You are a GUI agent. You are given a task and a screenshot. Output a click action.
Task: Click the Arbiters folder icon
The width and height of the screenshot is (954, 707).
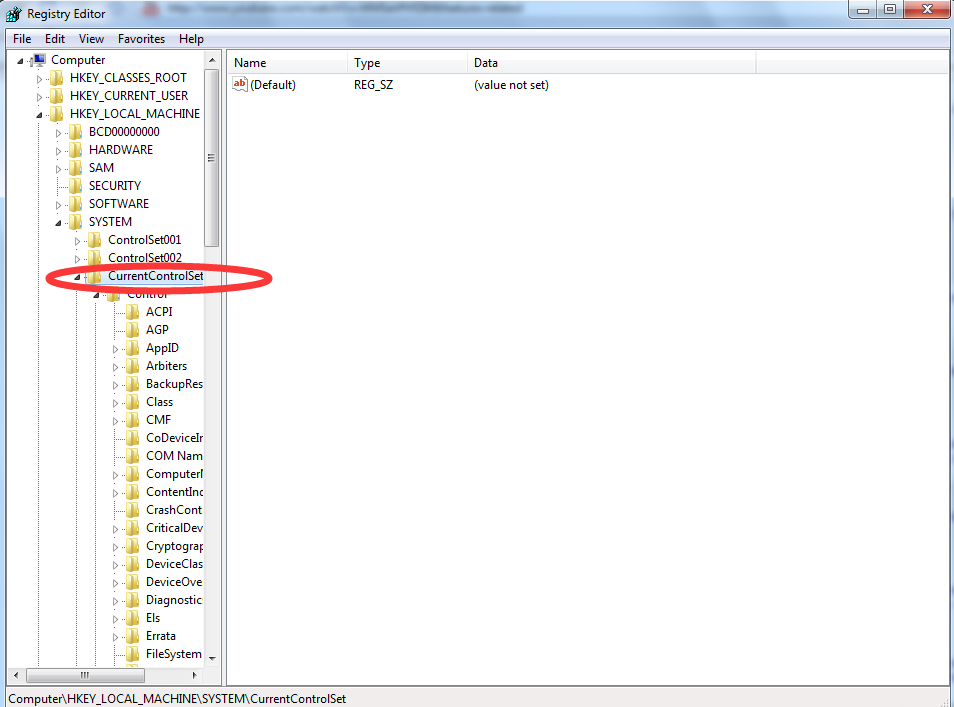coord(133,366)
